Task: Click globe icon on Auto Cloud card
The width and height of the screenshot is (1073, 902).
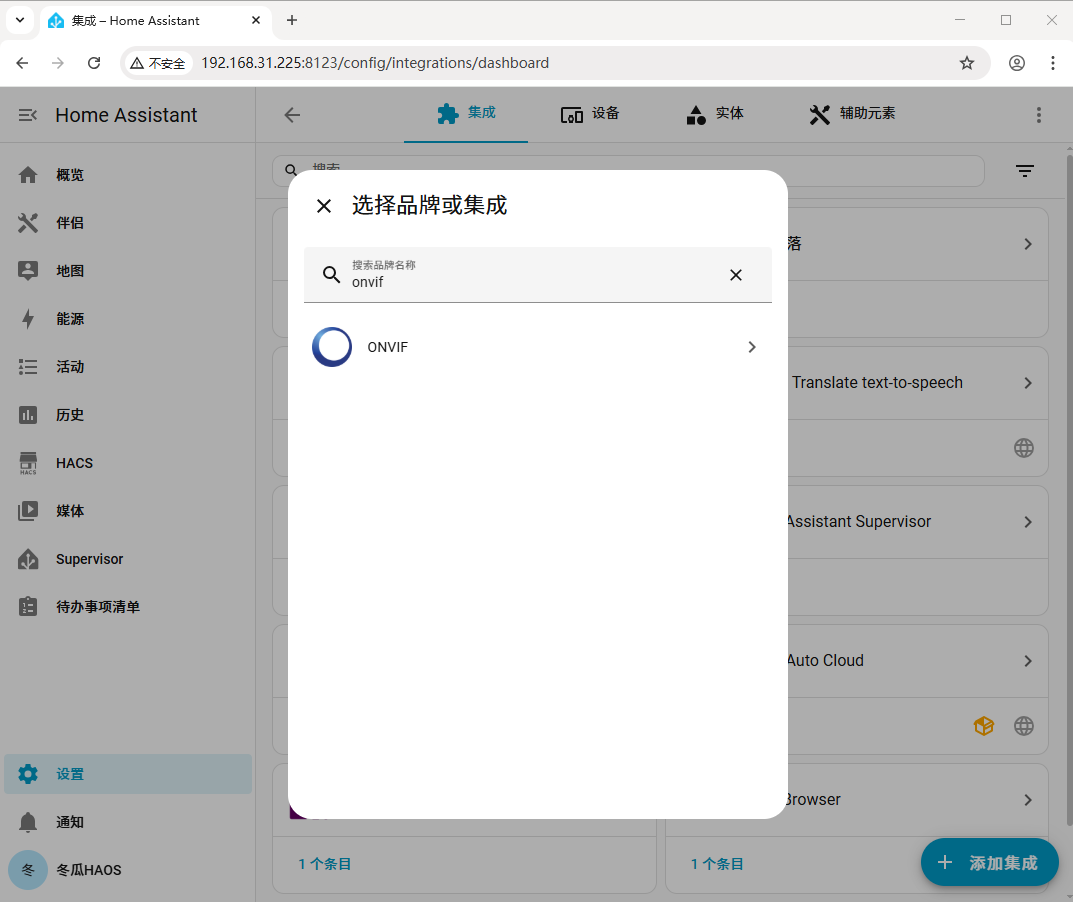Action: click(x=1024, y=726)
